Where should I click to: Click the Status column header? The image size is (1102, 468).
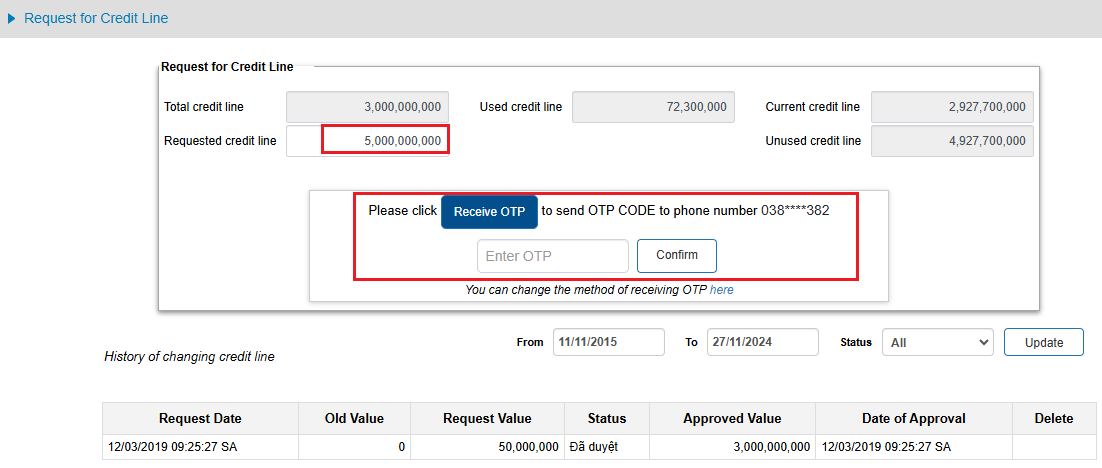tap(607, 419)
